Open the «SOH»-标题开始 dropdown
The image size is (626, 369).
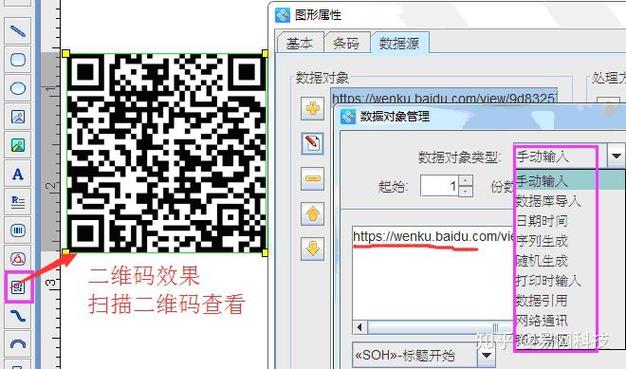[486, 355]
